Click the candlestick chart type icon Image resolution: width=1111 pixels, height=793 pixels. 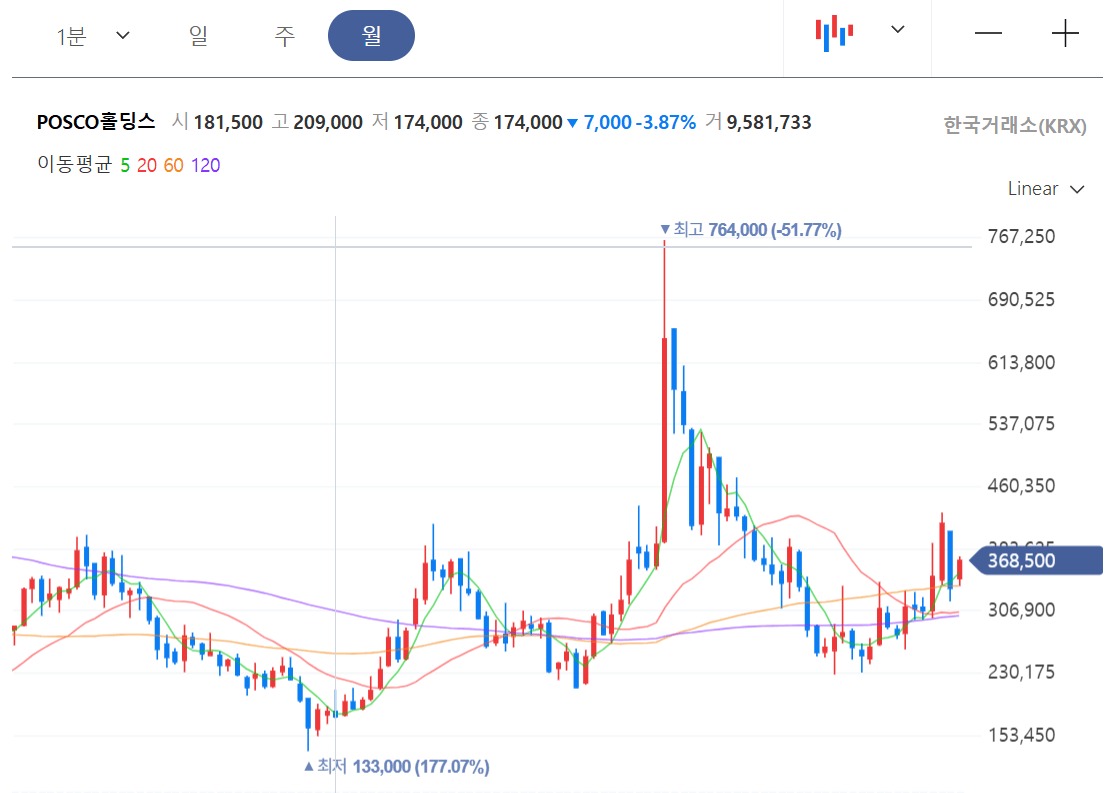click(x=834, y=33)
